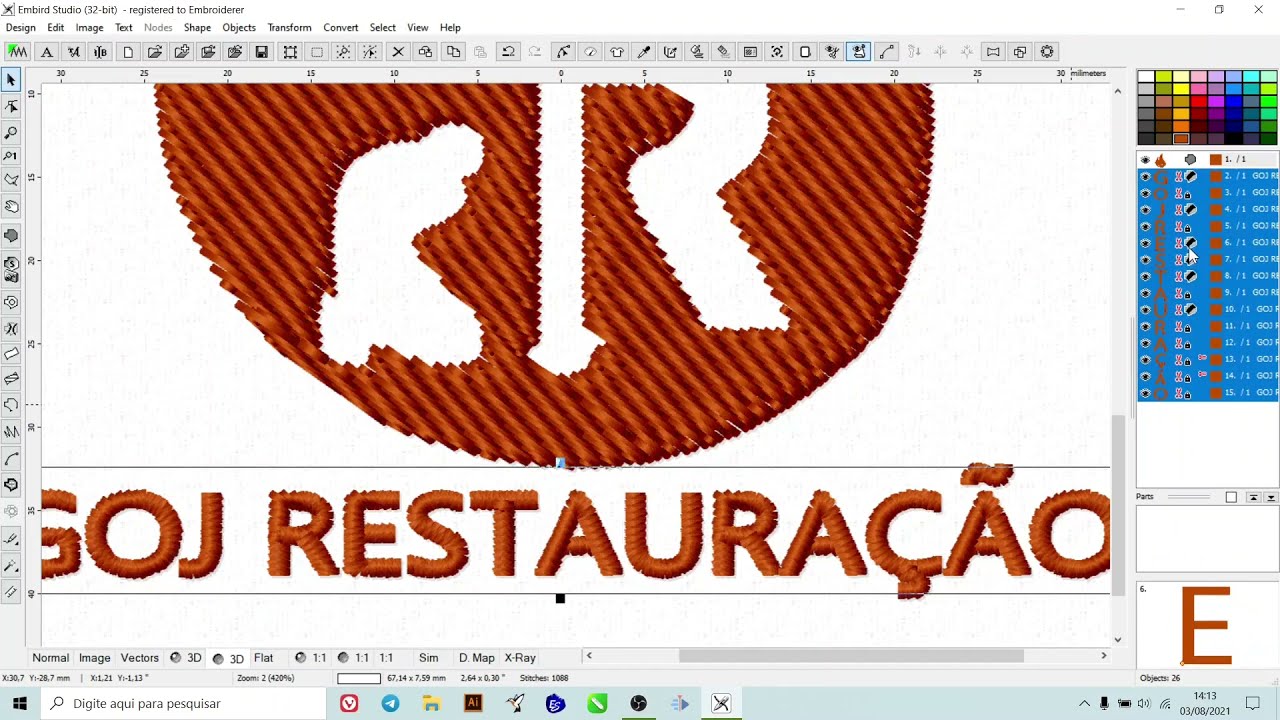This screenshot has height=720, width=1280.
Task: Open file using the folder icon
Action: [155, 52]
